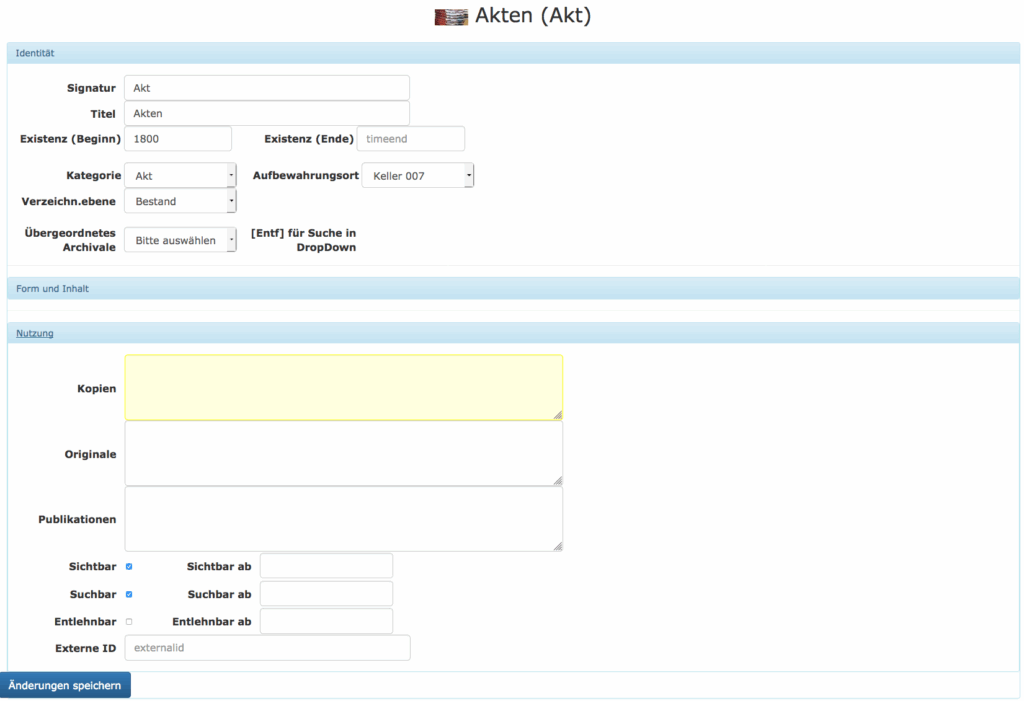
Task: Open the Übergeordnetes Archivale dropdown
Action: [180, 240]
